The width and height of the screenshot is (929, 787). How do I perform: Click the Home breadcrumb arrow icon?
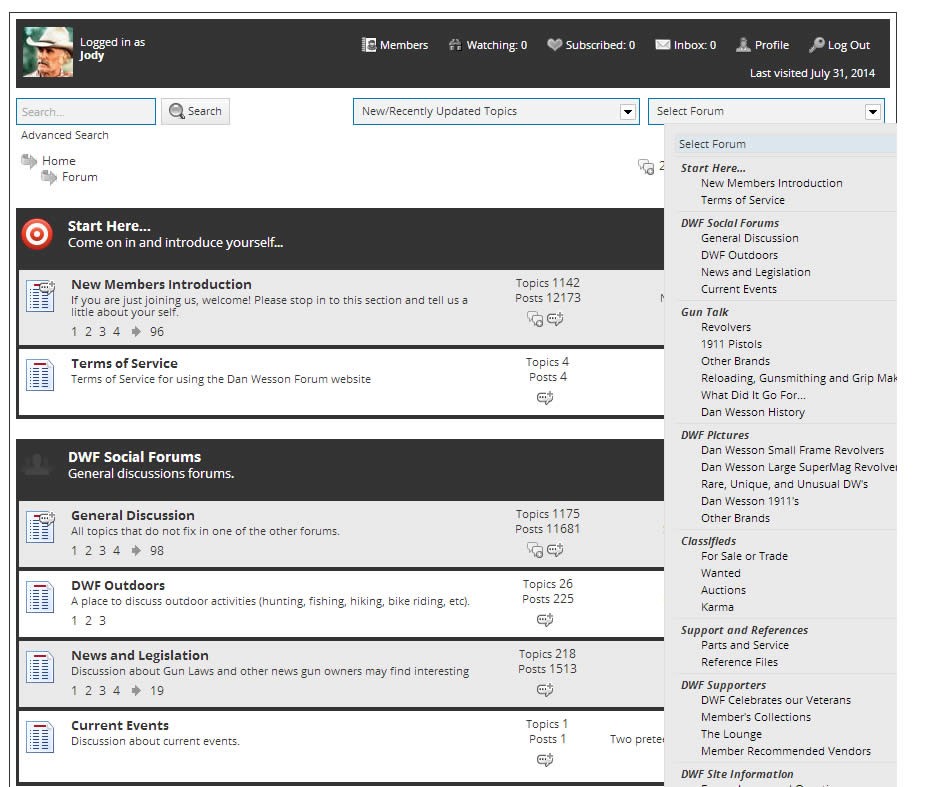29,161
